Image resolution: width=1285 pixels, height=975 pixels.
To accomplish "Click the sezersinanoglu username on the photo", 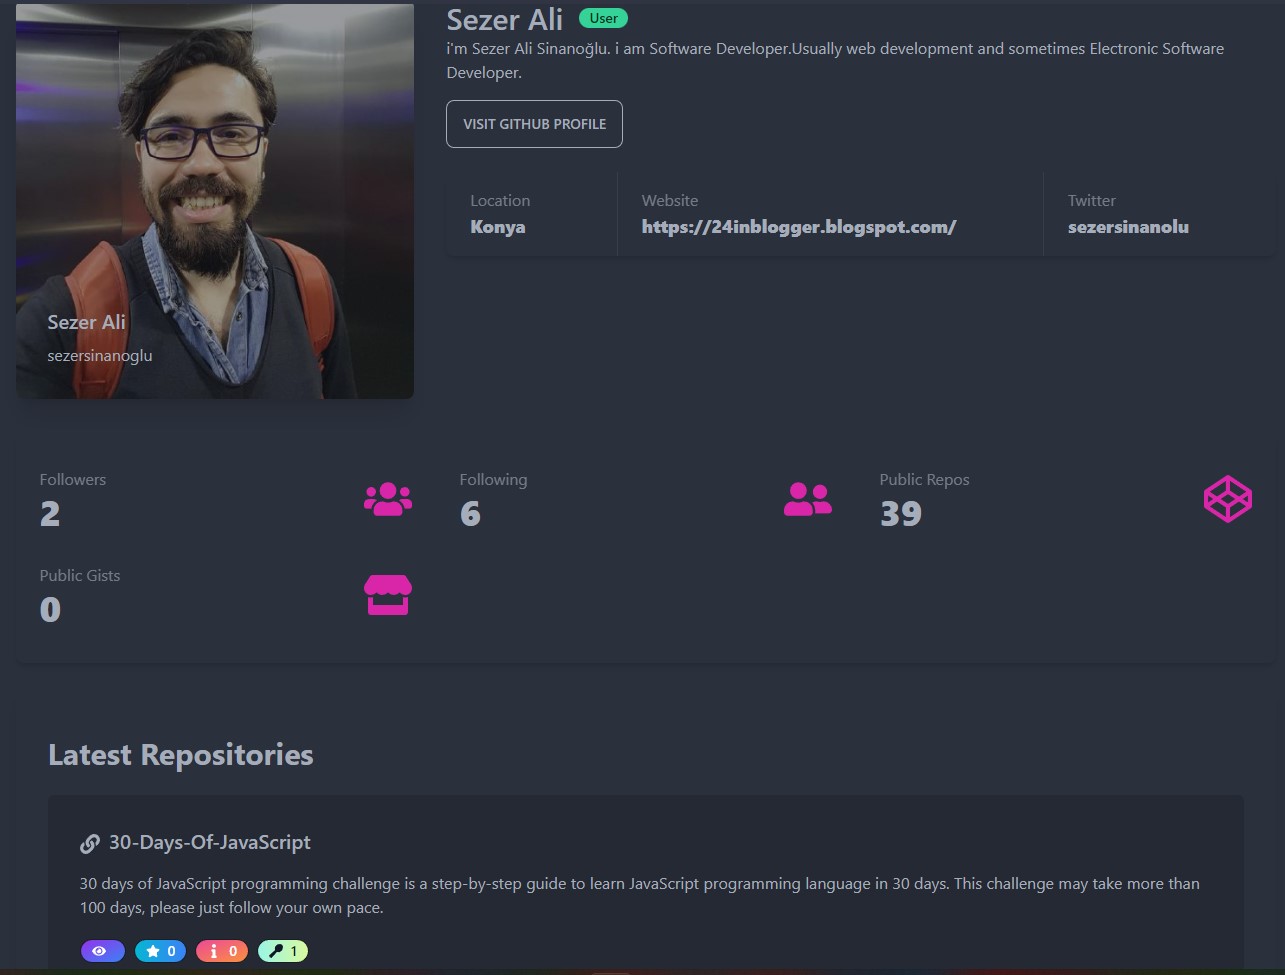I will 100,355.
